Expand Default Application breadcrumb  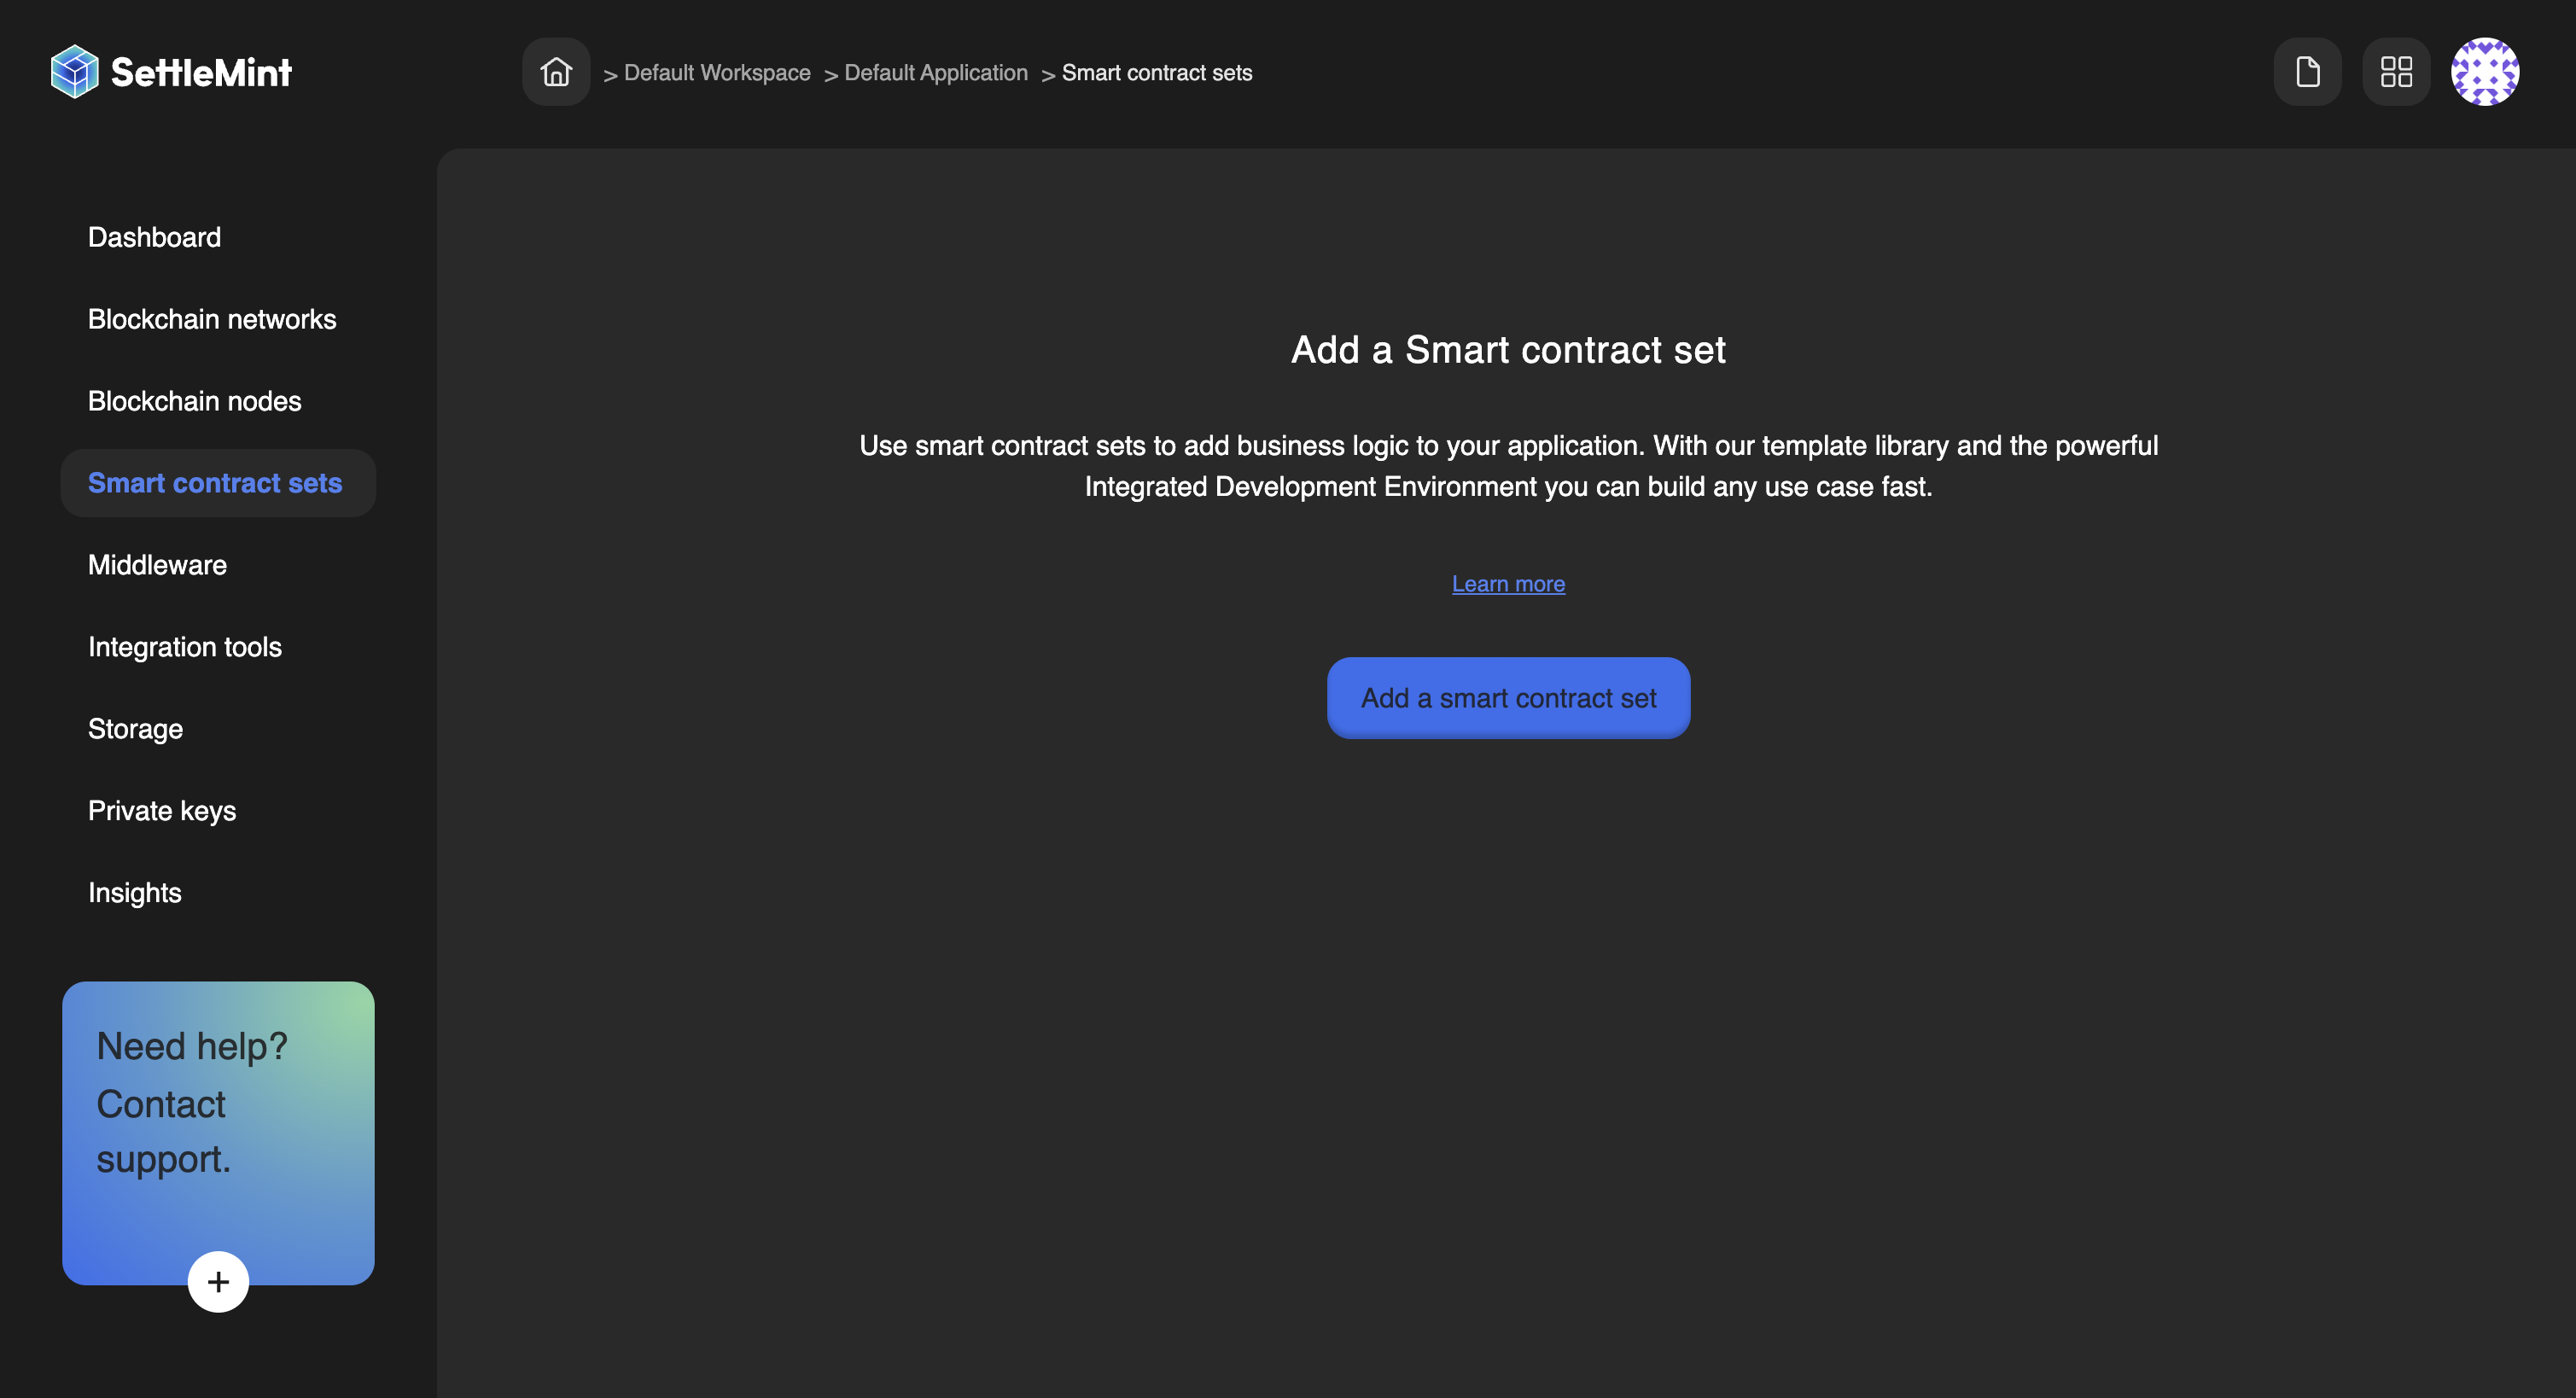[x=936, y=71]
